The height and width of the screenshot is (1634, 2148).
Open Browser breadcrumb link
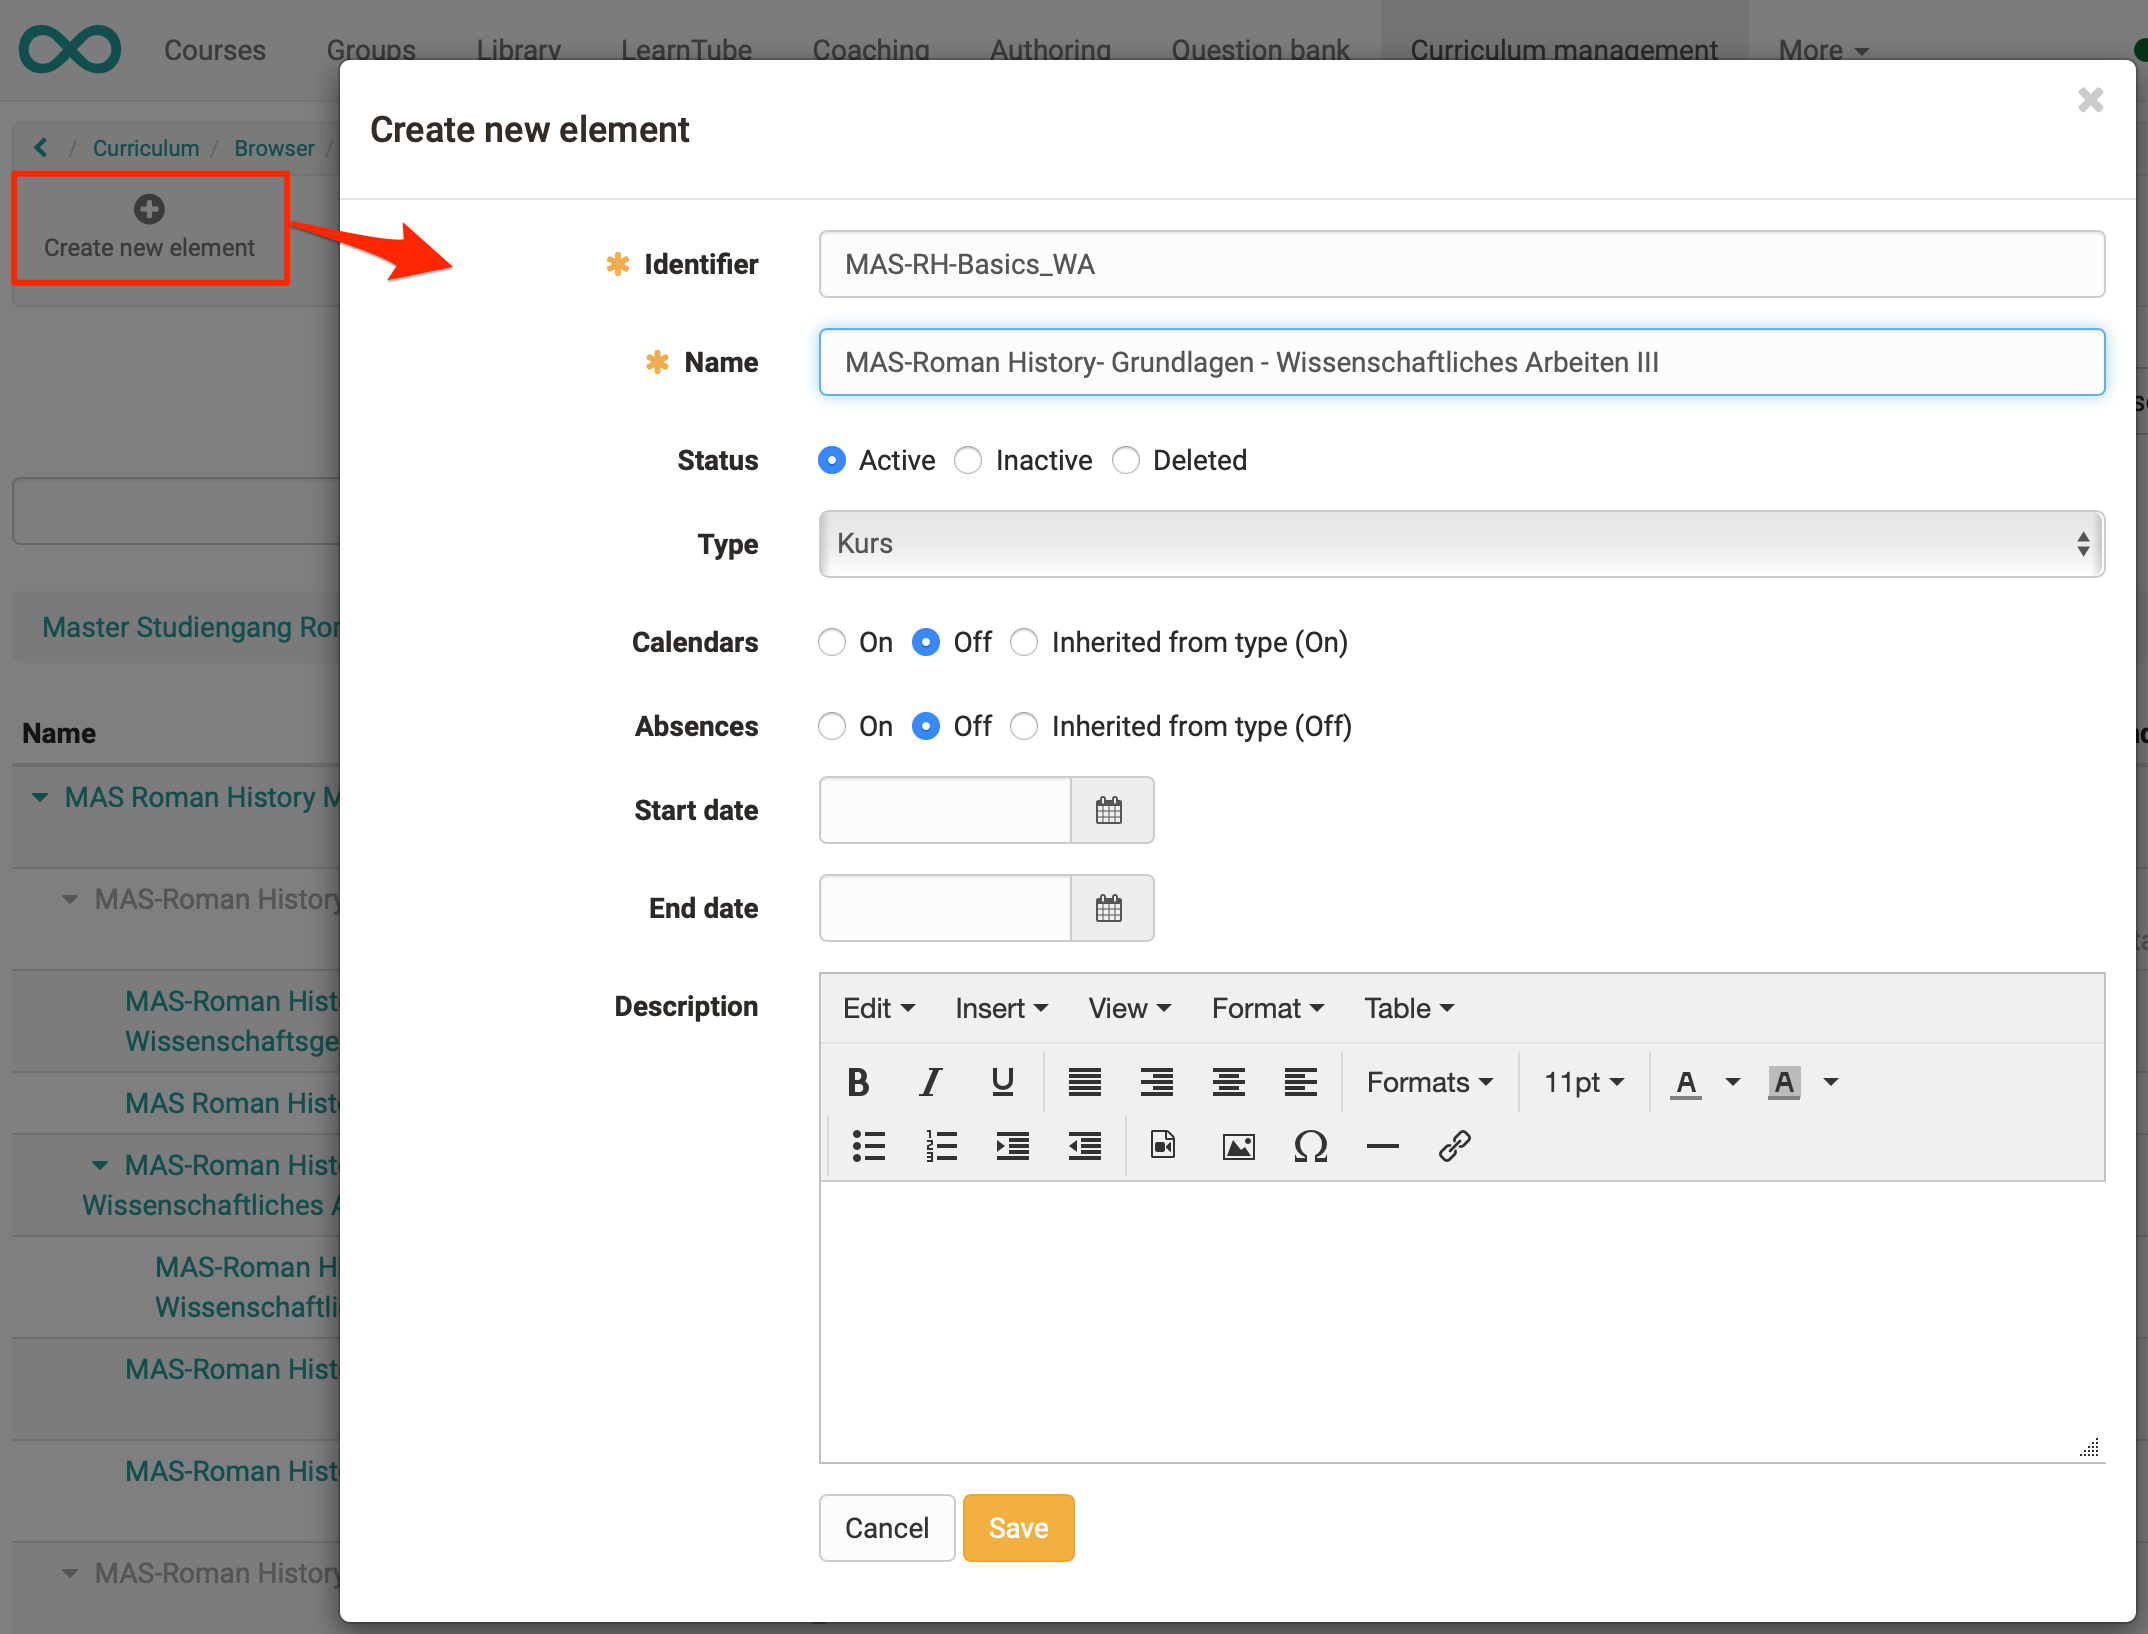274,148
